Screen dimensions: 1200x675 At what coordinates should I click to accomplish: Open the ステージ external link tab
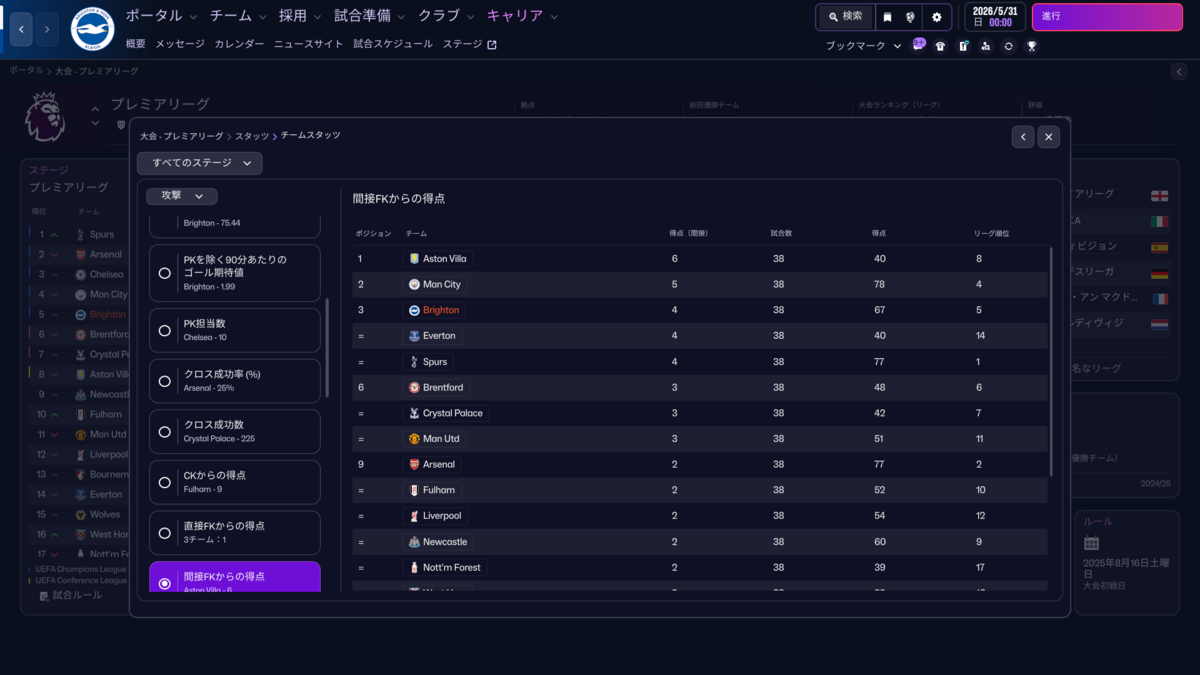[469, 44]
